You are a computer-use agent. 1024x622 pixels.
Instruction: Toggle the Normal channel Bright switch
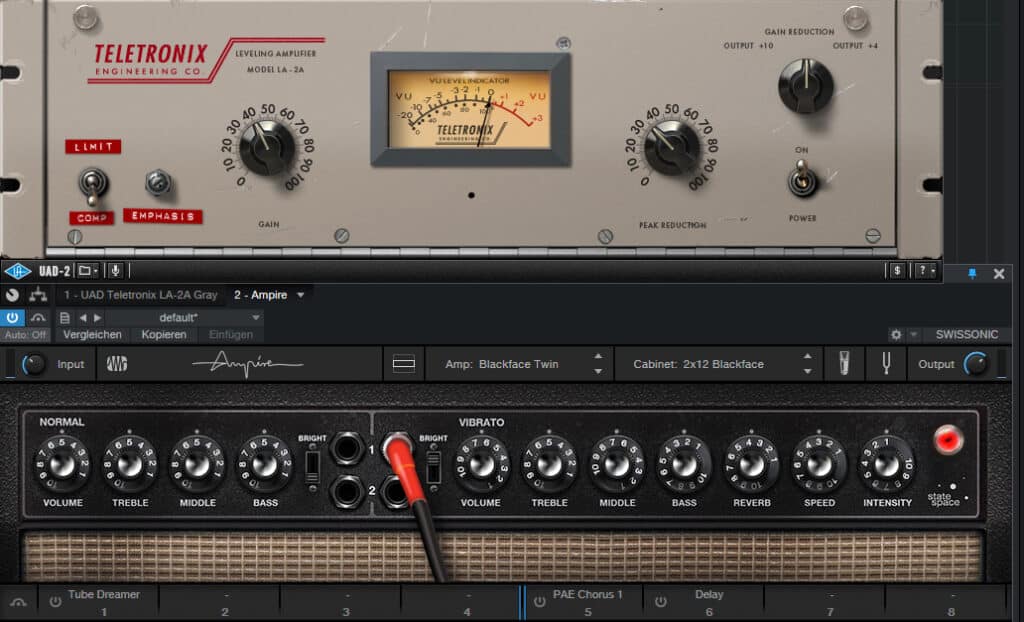click(312, 466)
